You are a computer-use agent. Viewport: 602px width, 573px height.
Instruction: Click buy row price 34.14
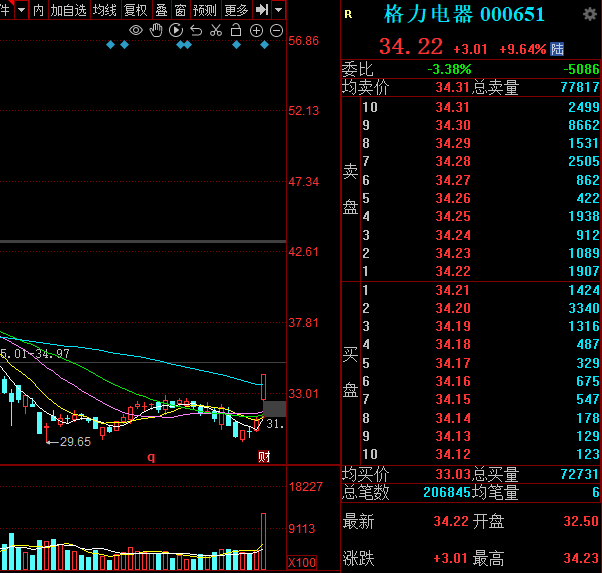pos(453,418)
